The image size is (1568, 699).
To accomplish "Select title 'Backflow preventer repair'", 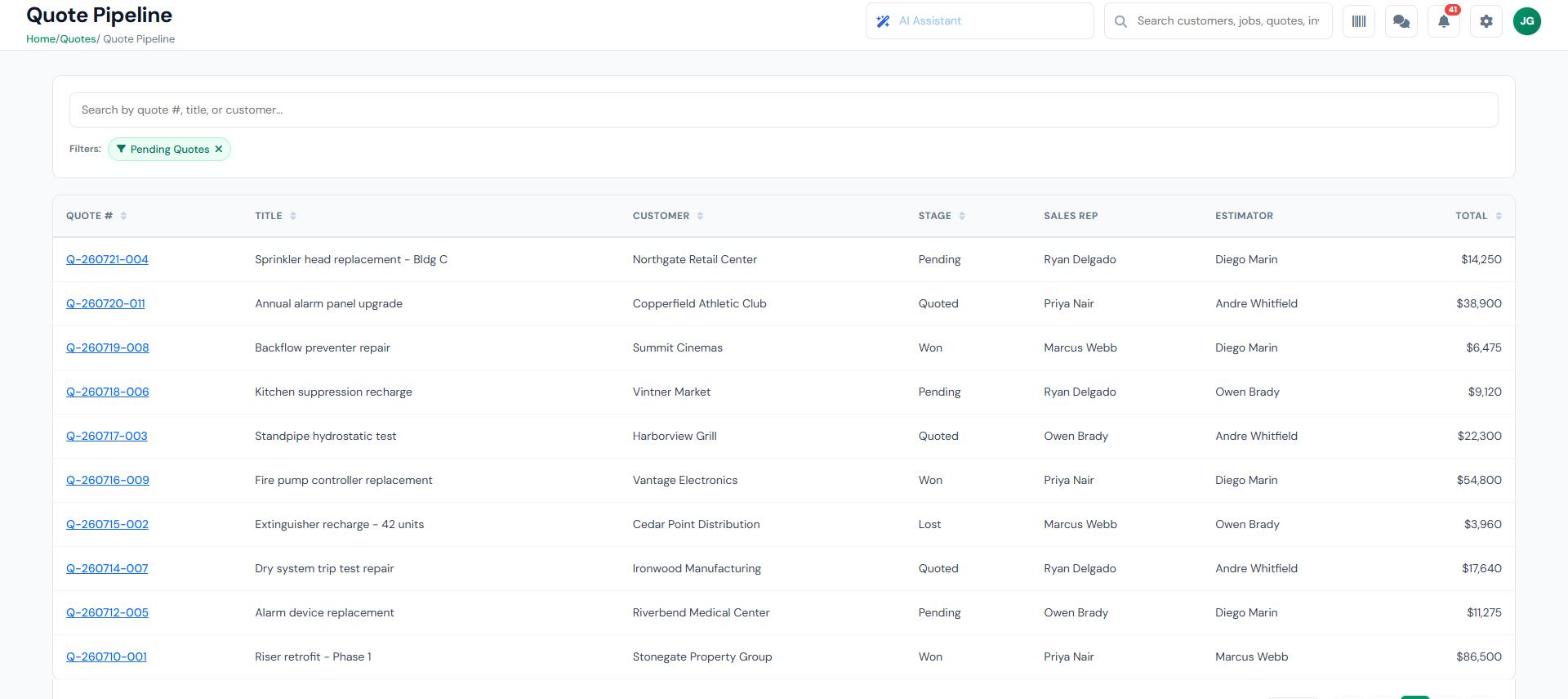I will pyautogui.click(x=322, y=348).
